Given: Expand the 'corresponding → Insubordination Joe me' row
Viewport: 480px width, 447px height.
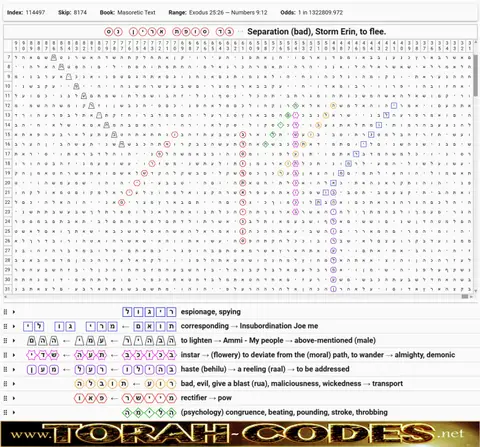Looking at the screenshot, I should pyautogui.click(x=14, y=326).
